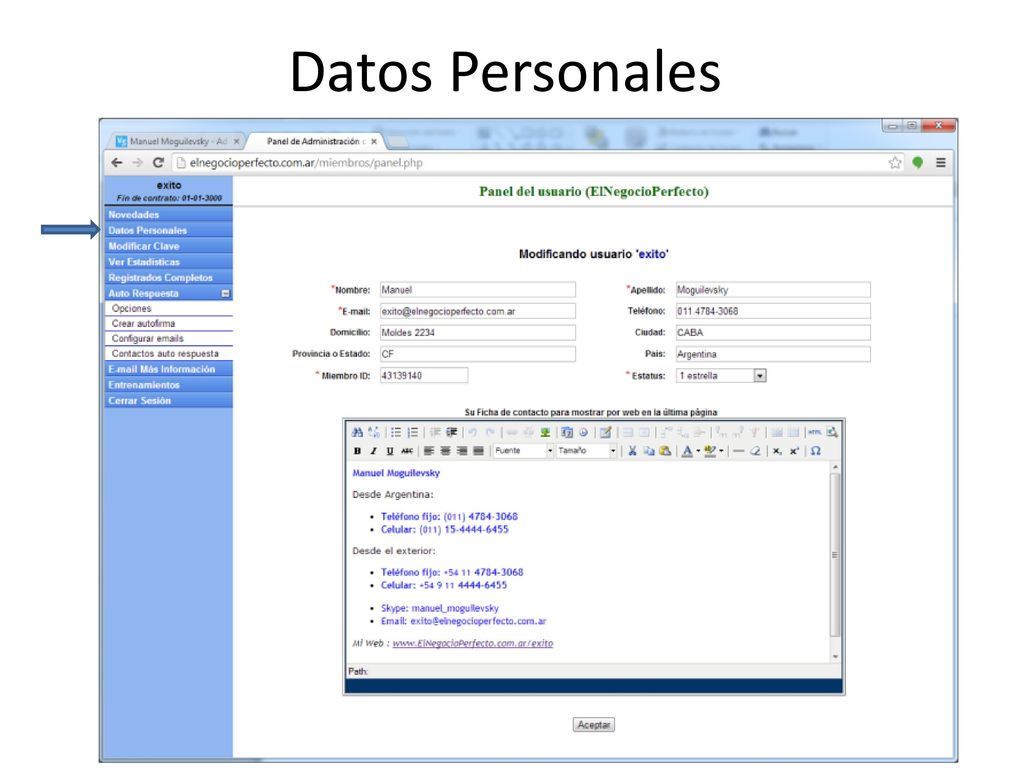Click the www.ElNegocioPerfecto.com.ar/exito link
This screenshot has height=768, width=1024.
tap(473, 643)
